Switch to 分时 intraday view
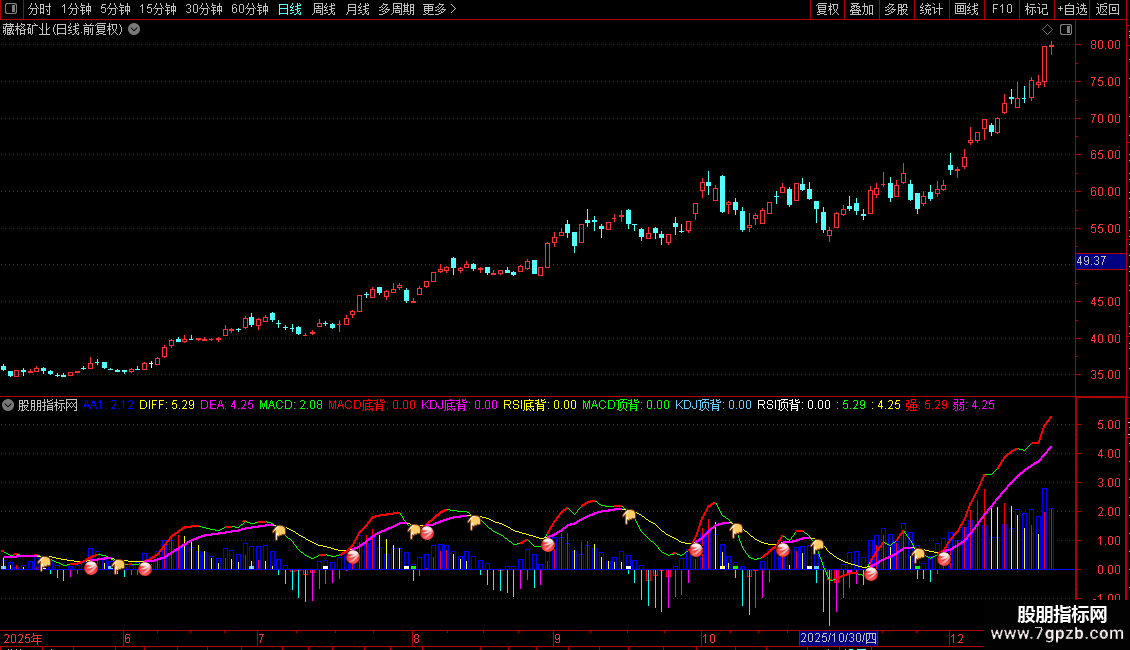Viewport: 1130px width, 650px height. 40,9
